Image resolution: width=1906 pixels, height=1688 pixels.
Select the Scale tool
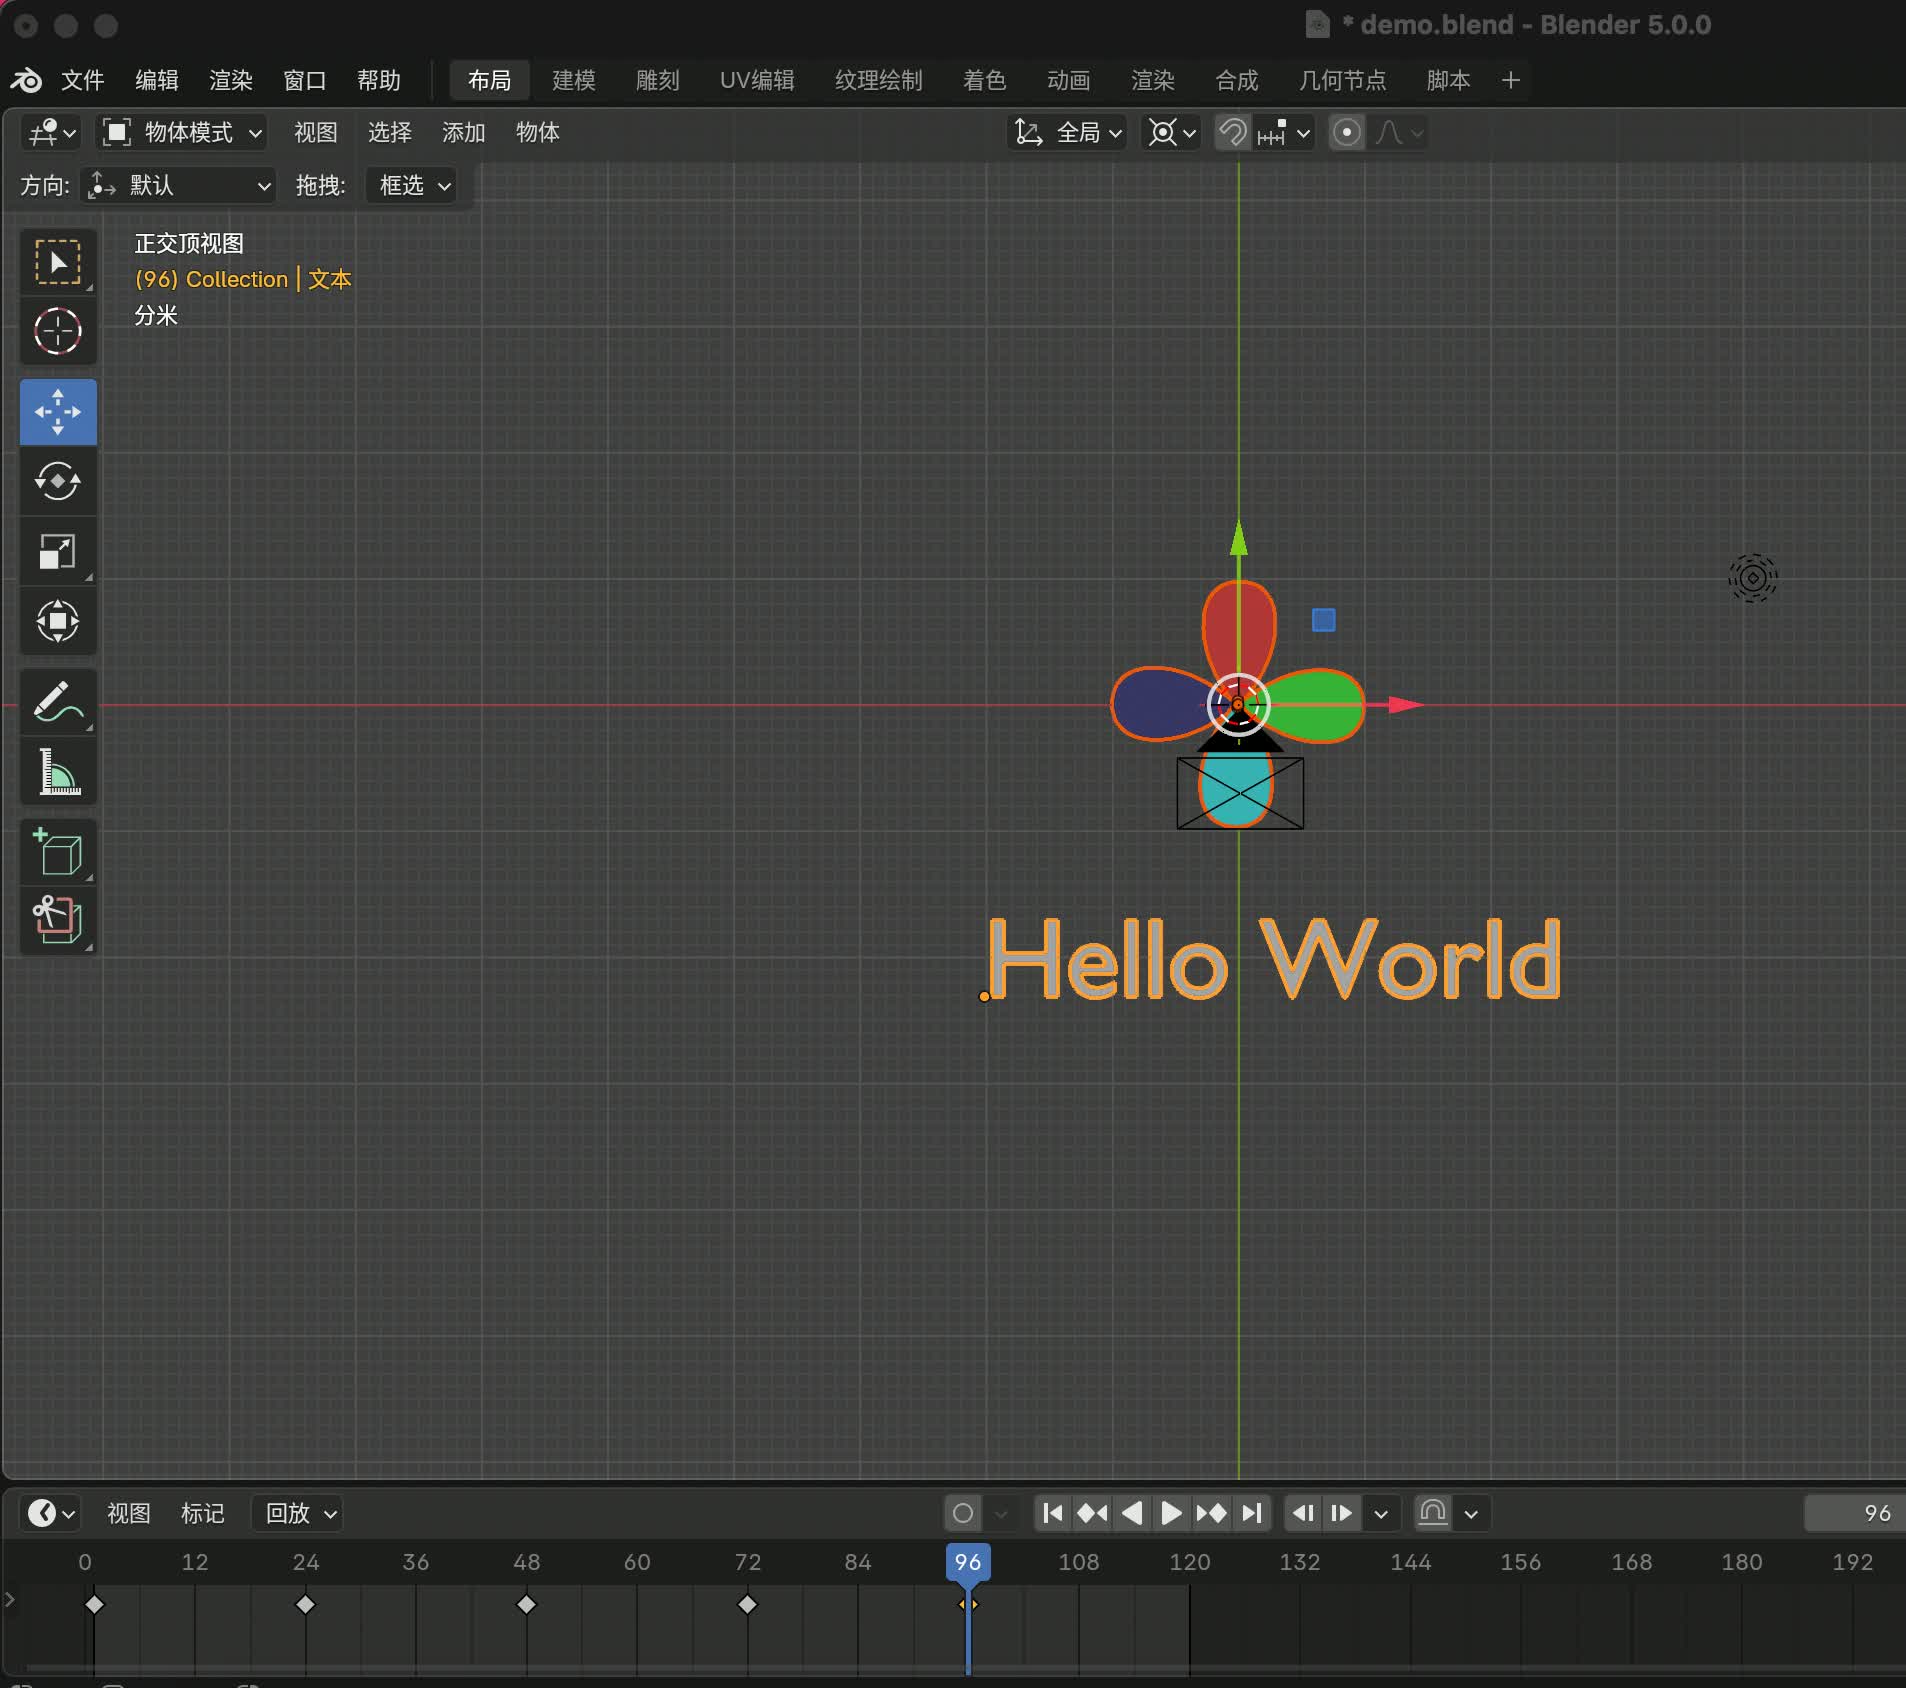[x=58, y=552]
